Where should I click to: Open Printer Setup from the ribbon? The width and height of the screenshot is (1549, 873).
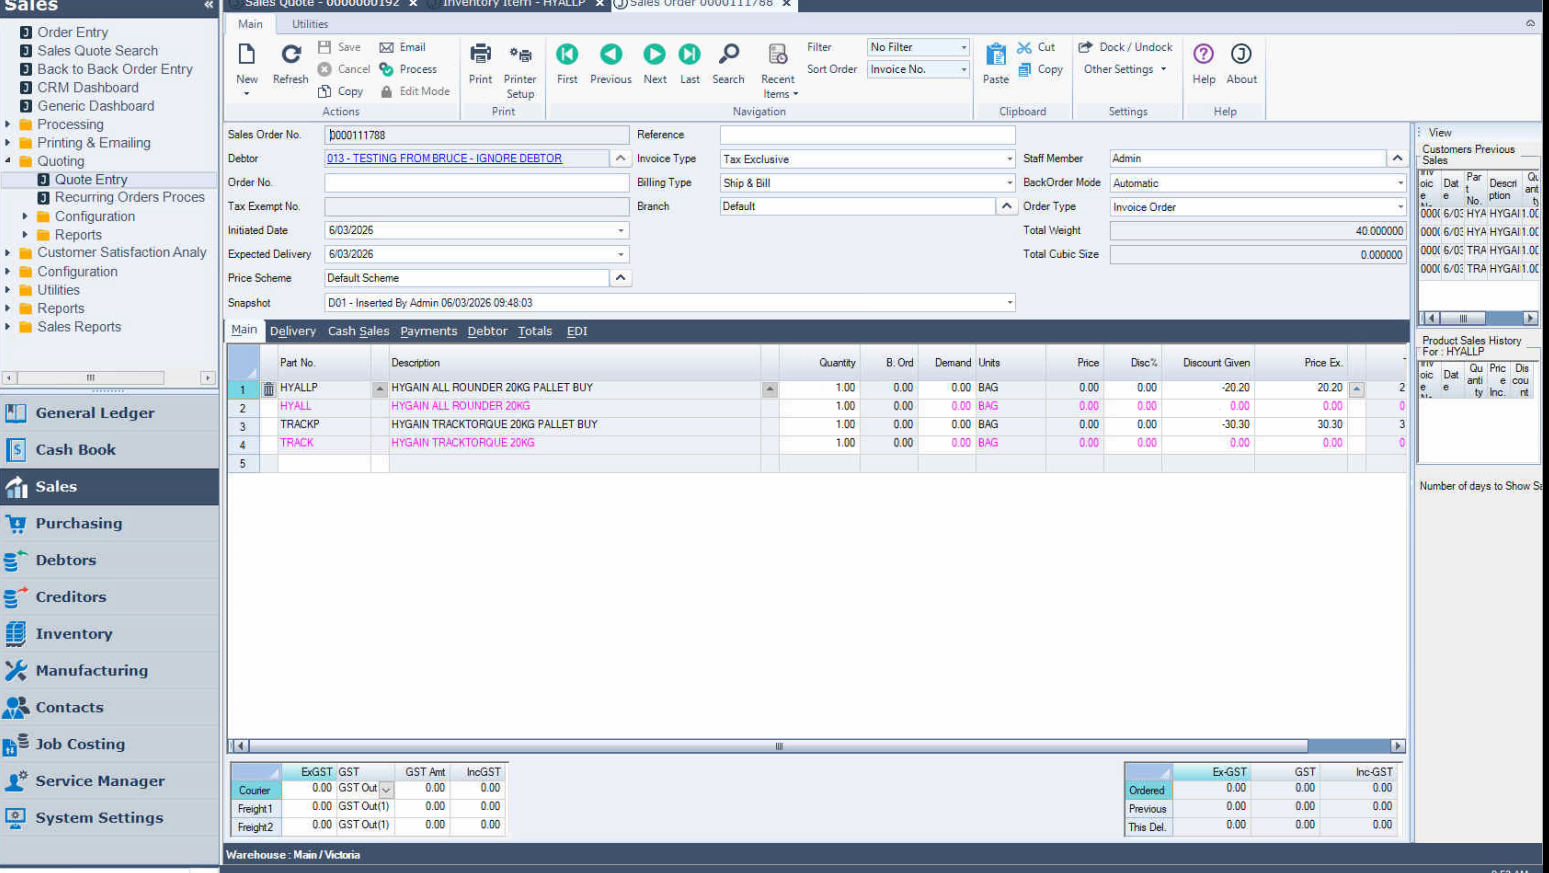[x=519, y=56]
